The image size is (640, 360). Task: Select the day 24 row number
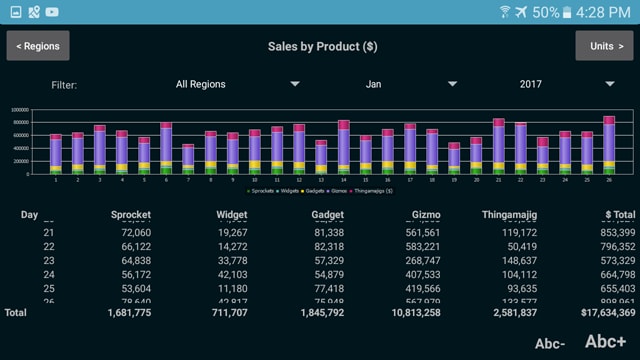pyautogui.click(x=49, y=275)
